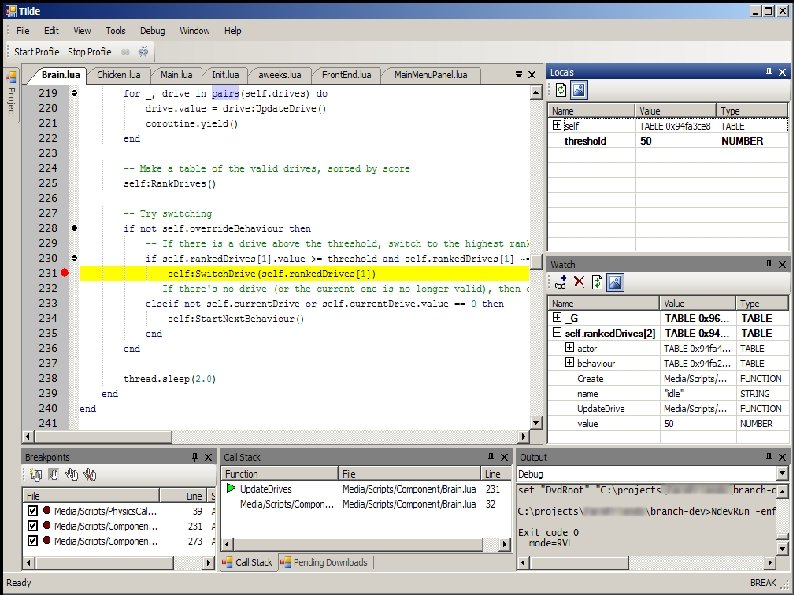Expand the _G table in Watch
The height and width of the screenshot is (595, 794).
coord(557,318)
